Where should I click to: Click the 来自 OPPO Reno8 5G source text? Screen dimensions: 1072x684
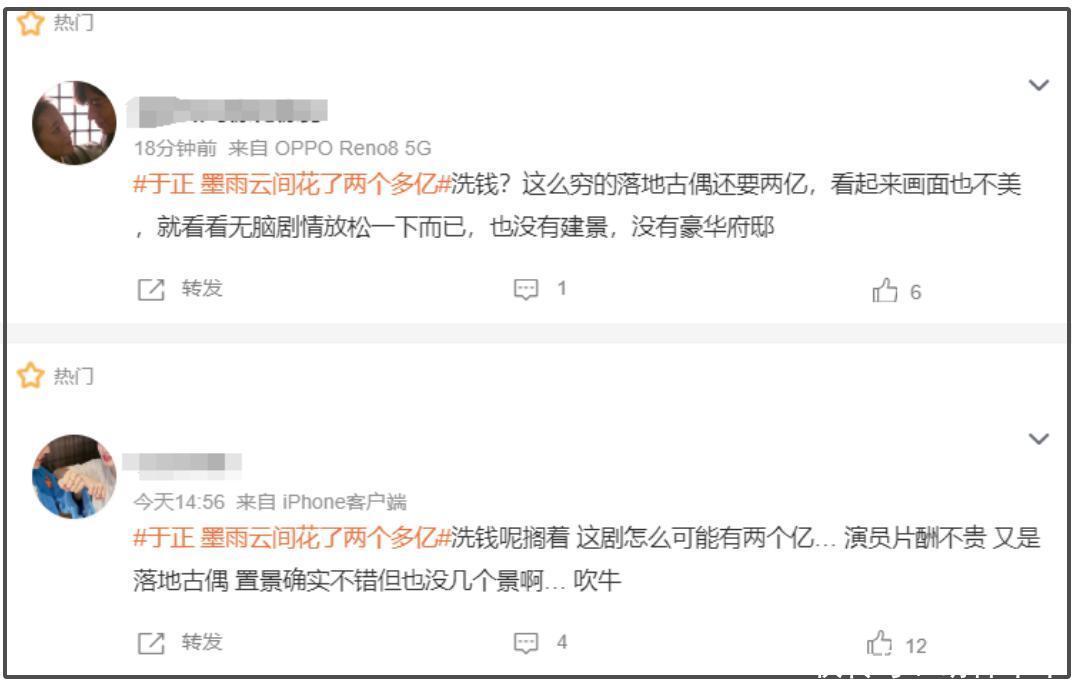click(330, 148)
